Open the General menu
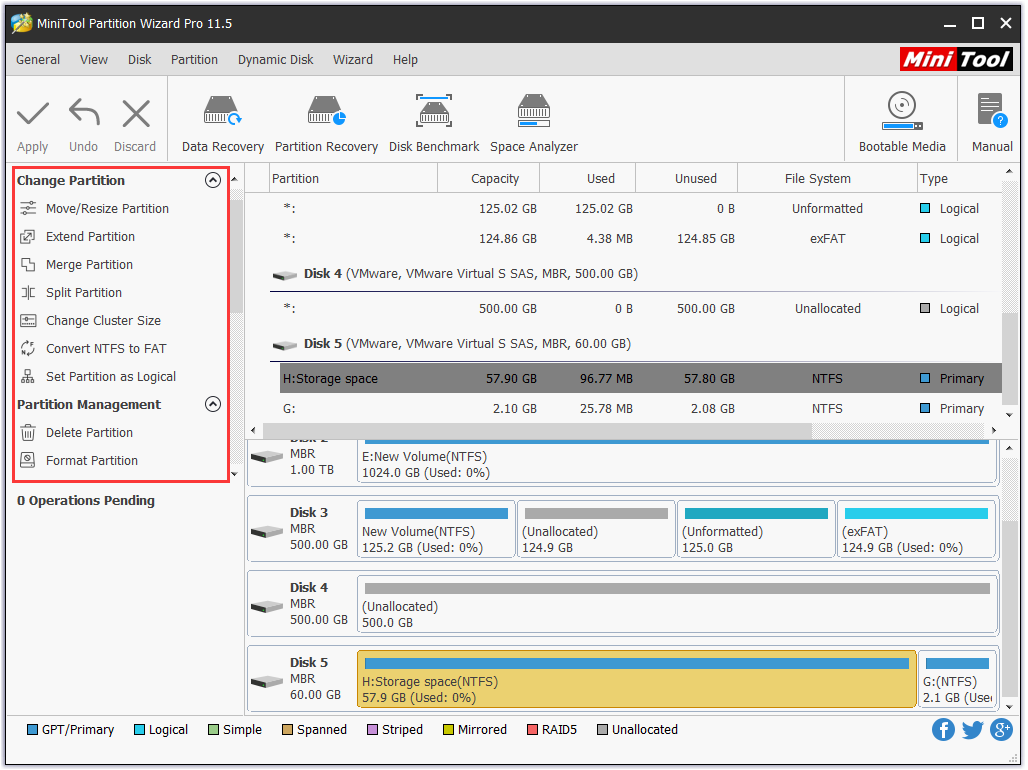This screenshot has width=1028, height=770. click(38, 60)
